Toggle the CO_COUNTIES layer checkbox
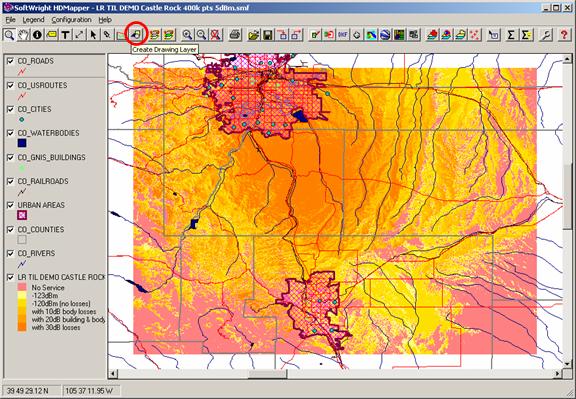This screenshot has height=399, width=576. (x=11, y=229)
